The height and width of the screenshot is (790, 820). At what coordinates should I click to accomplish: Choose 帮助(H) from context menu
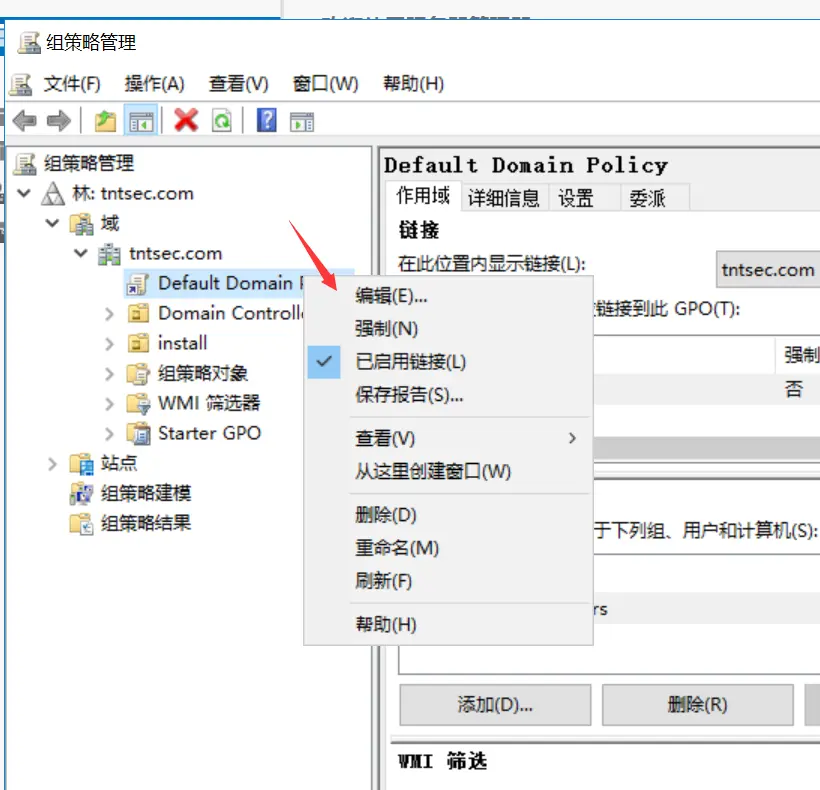point(448,624)
